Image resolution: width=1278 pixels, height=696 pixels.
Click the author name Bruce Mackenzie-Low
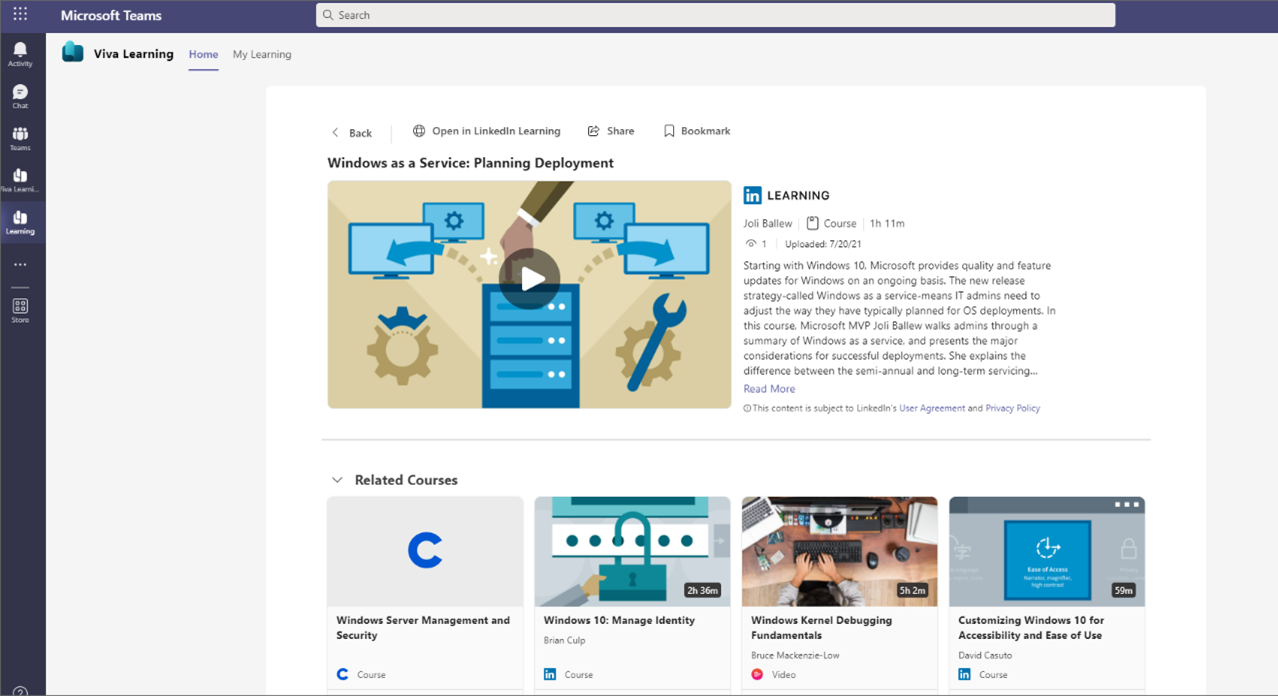pos(797,655)
